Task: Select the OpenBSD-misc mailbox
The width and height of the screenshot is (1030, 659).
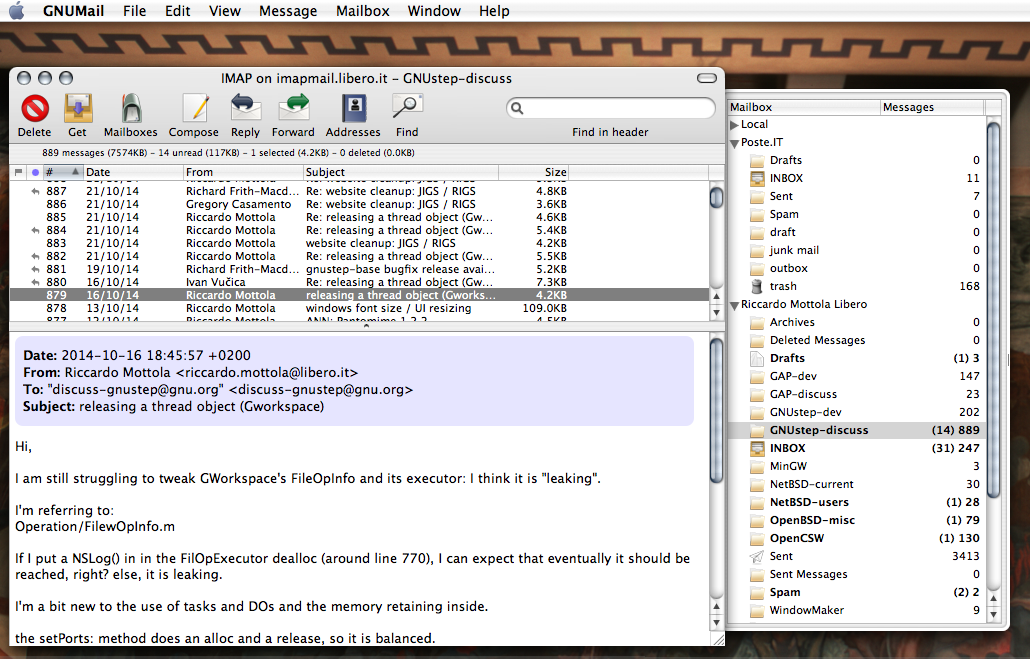Action: 857,520
